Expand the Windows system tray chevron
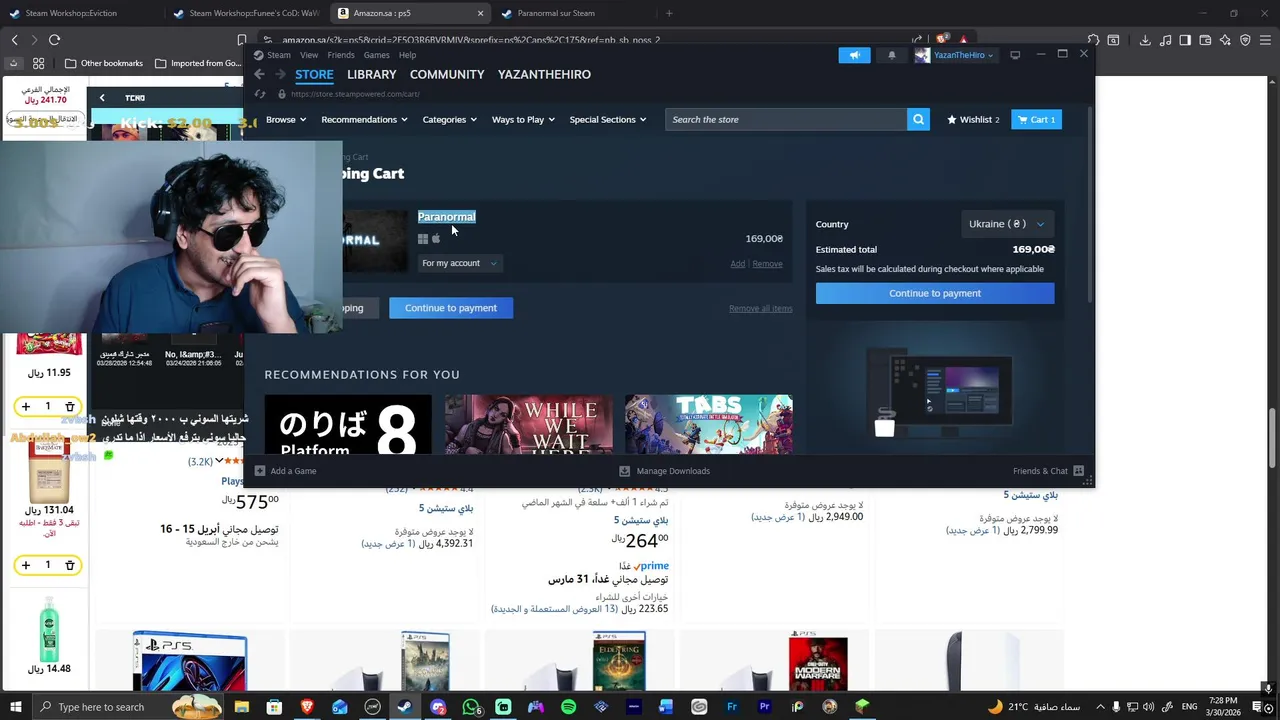 tap(1100, 707)
